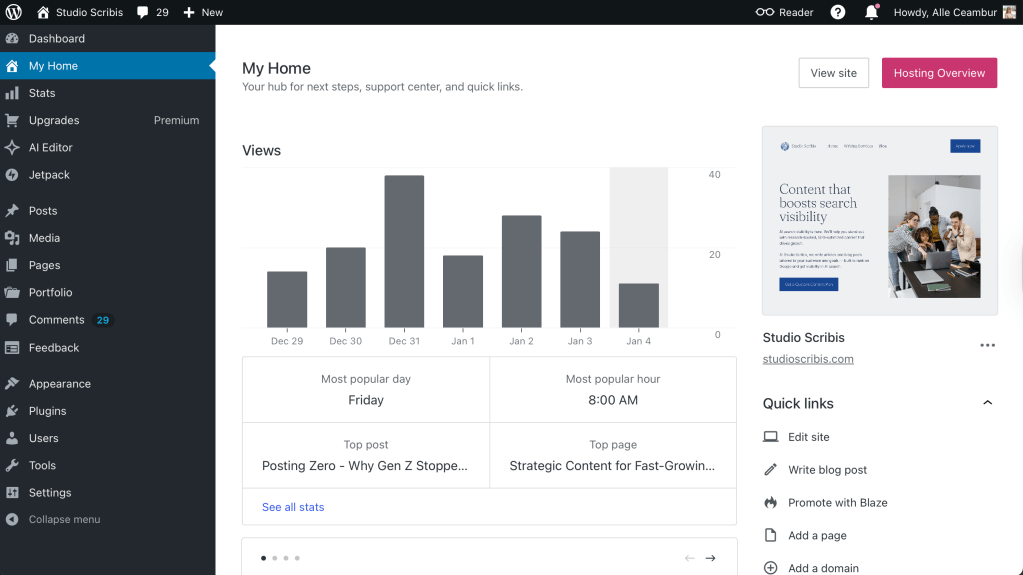
Task: Click the Settings sliders icon
Action: point(12,493)
